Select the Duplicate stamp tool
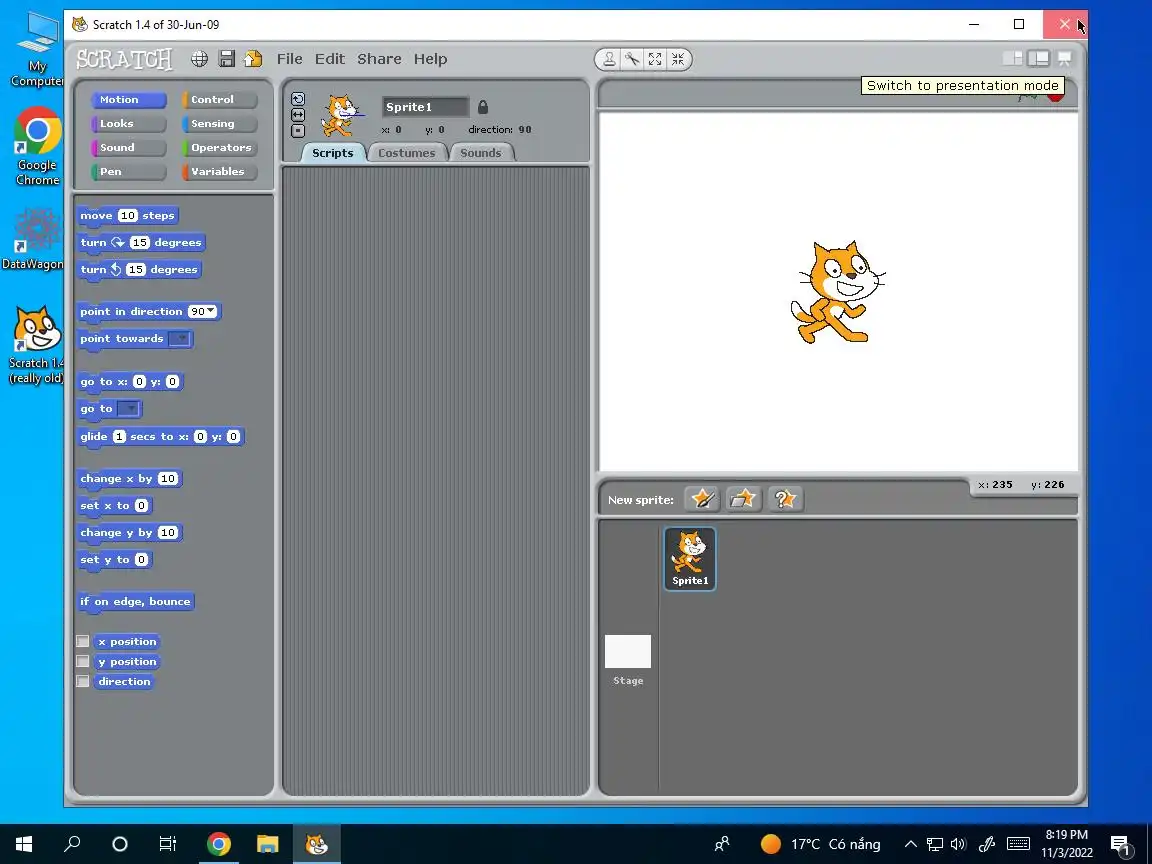 click(x=609, y=59)
